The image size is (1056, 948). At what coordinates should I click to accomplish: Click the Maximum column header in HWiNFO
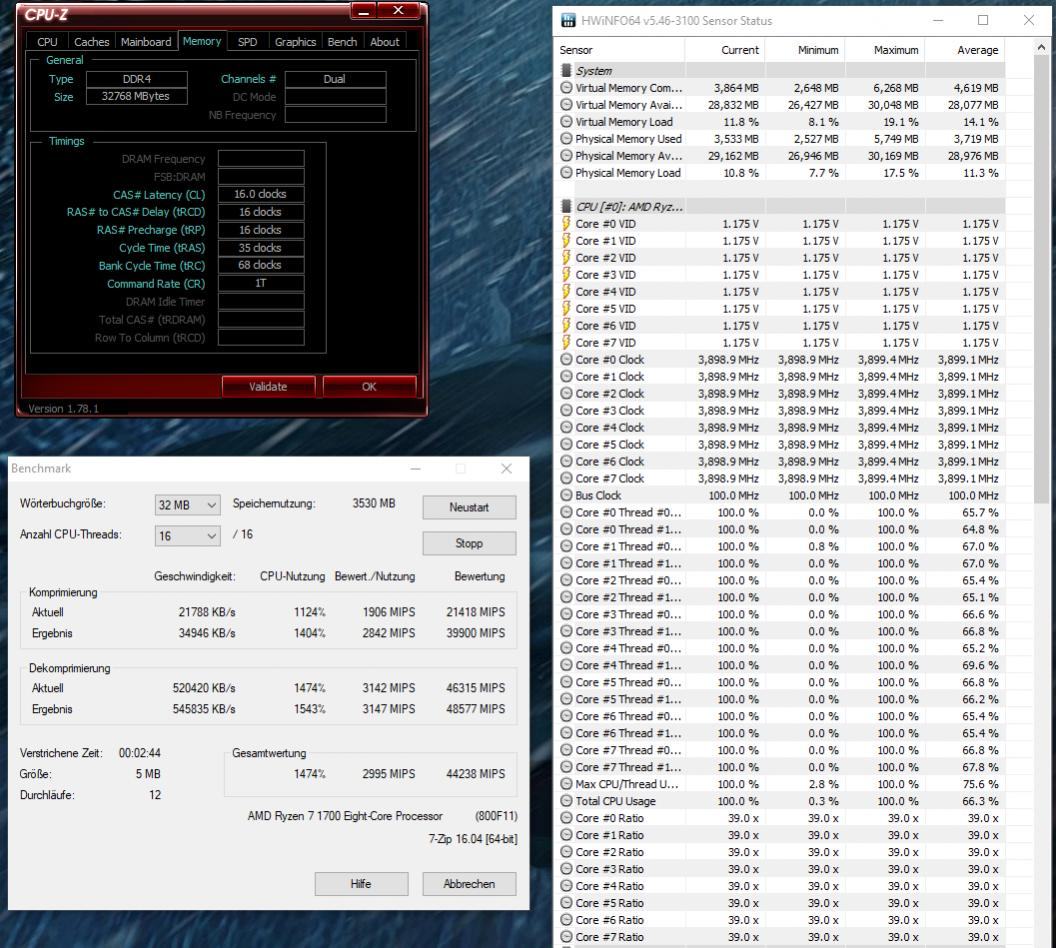coord(885,50)
